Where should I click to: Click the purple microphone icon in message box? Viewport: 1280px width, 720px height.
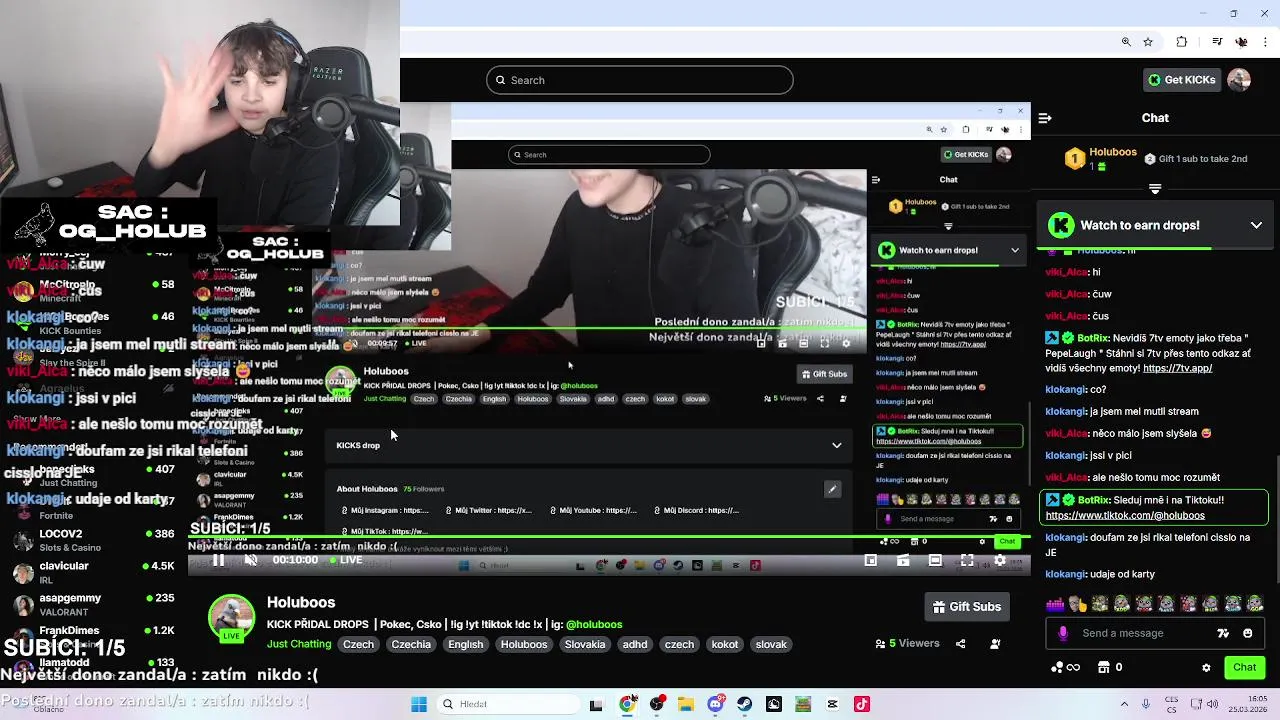pos(1062,633)
